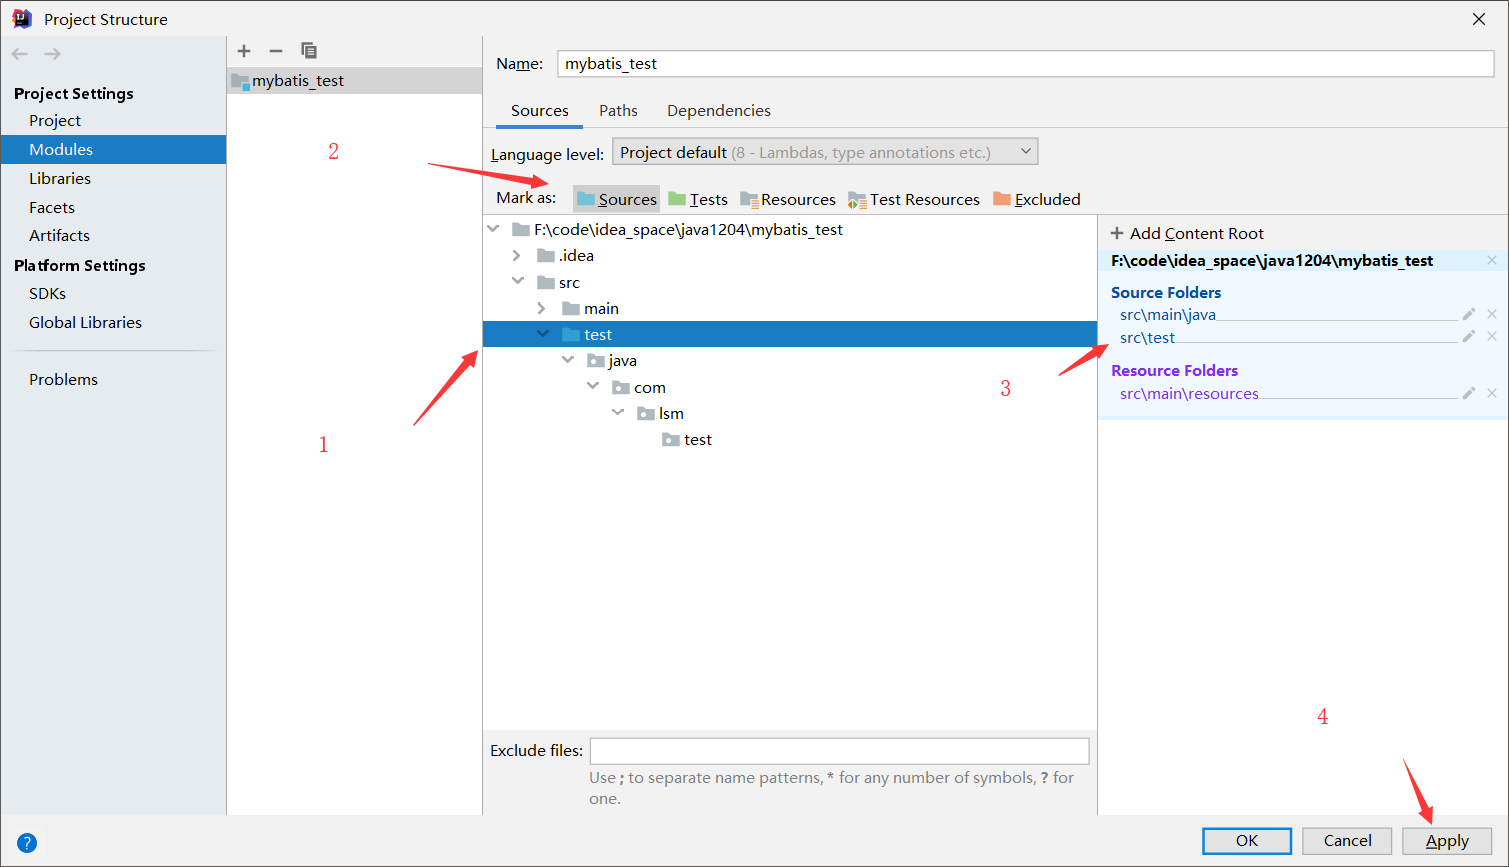Edit properties of src\main\java source folder

coord(1468,314)
